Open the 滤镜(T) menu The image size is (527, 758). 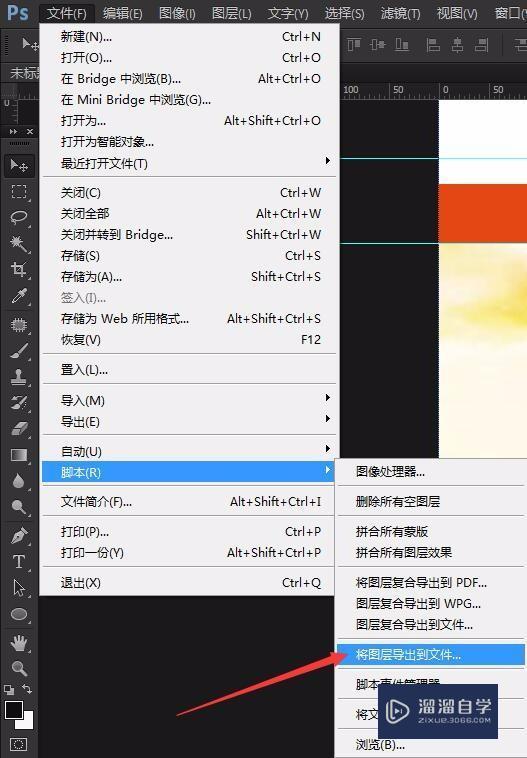point(400,14)
